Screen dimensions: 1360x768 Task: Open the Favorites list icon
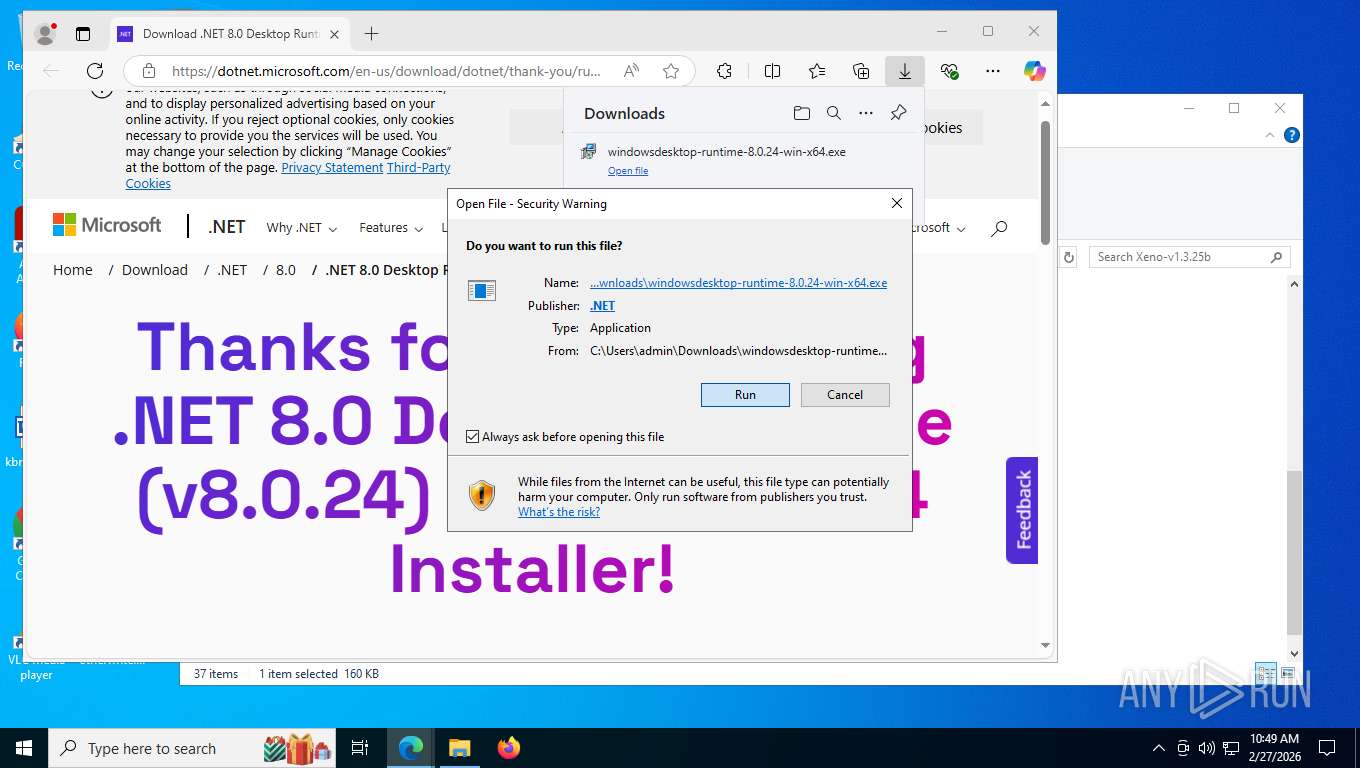tap(817, 71)
